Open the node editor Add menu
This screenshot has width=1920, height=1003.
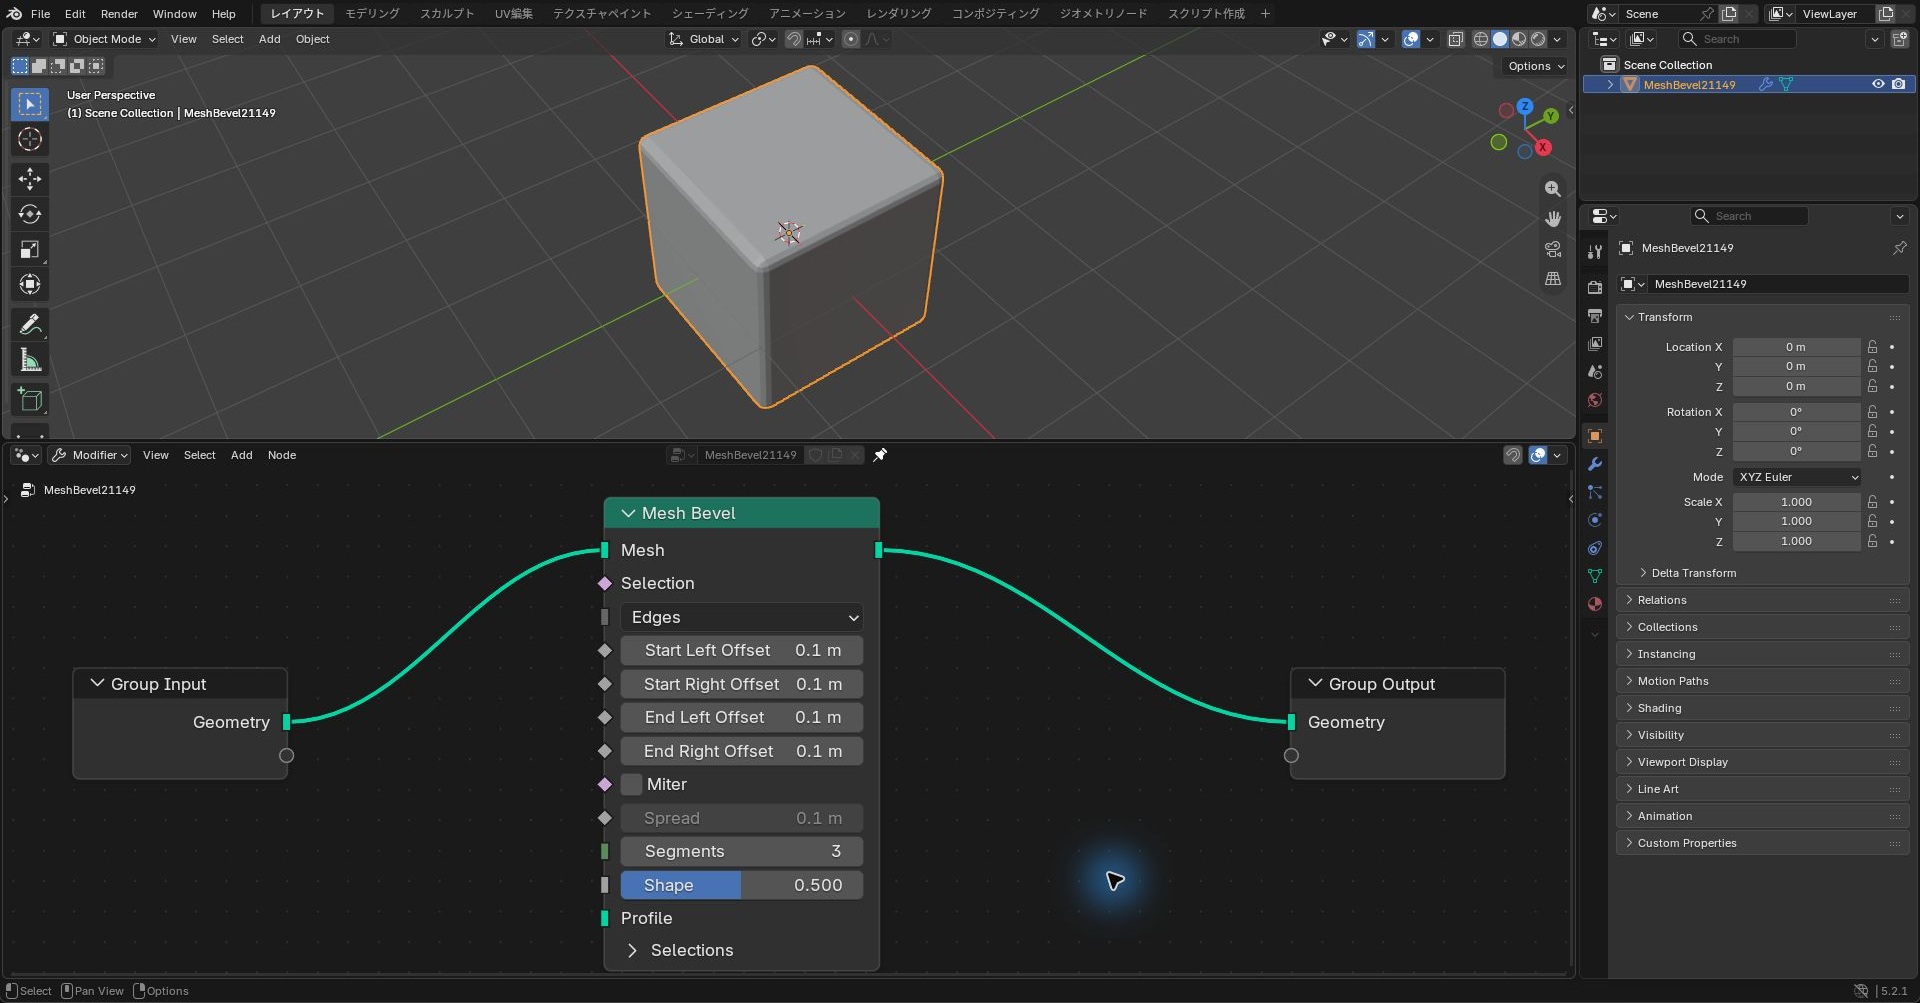click(x=241, y=455)
